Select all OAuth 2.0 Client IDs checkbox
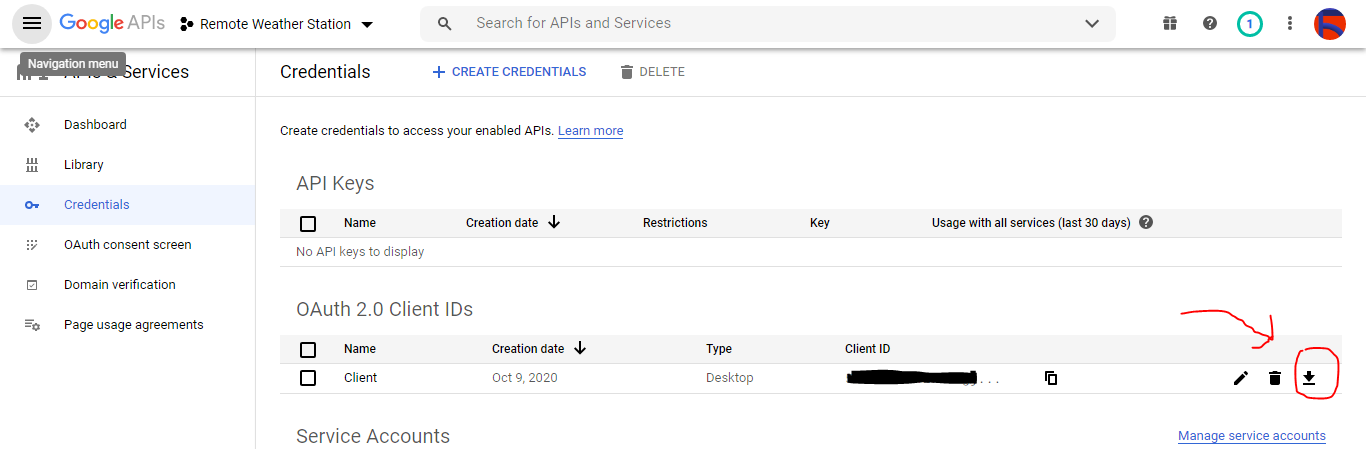 click(308, 349)
